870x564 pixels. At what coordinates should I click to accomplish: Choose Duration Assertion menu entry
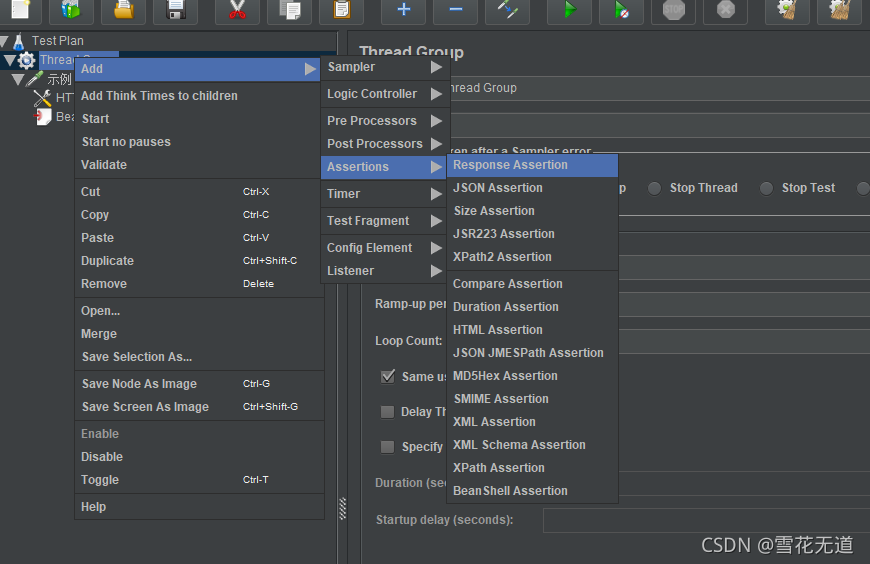point(533,307)
